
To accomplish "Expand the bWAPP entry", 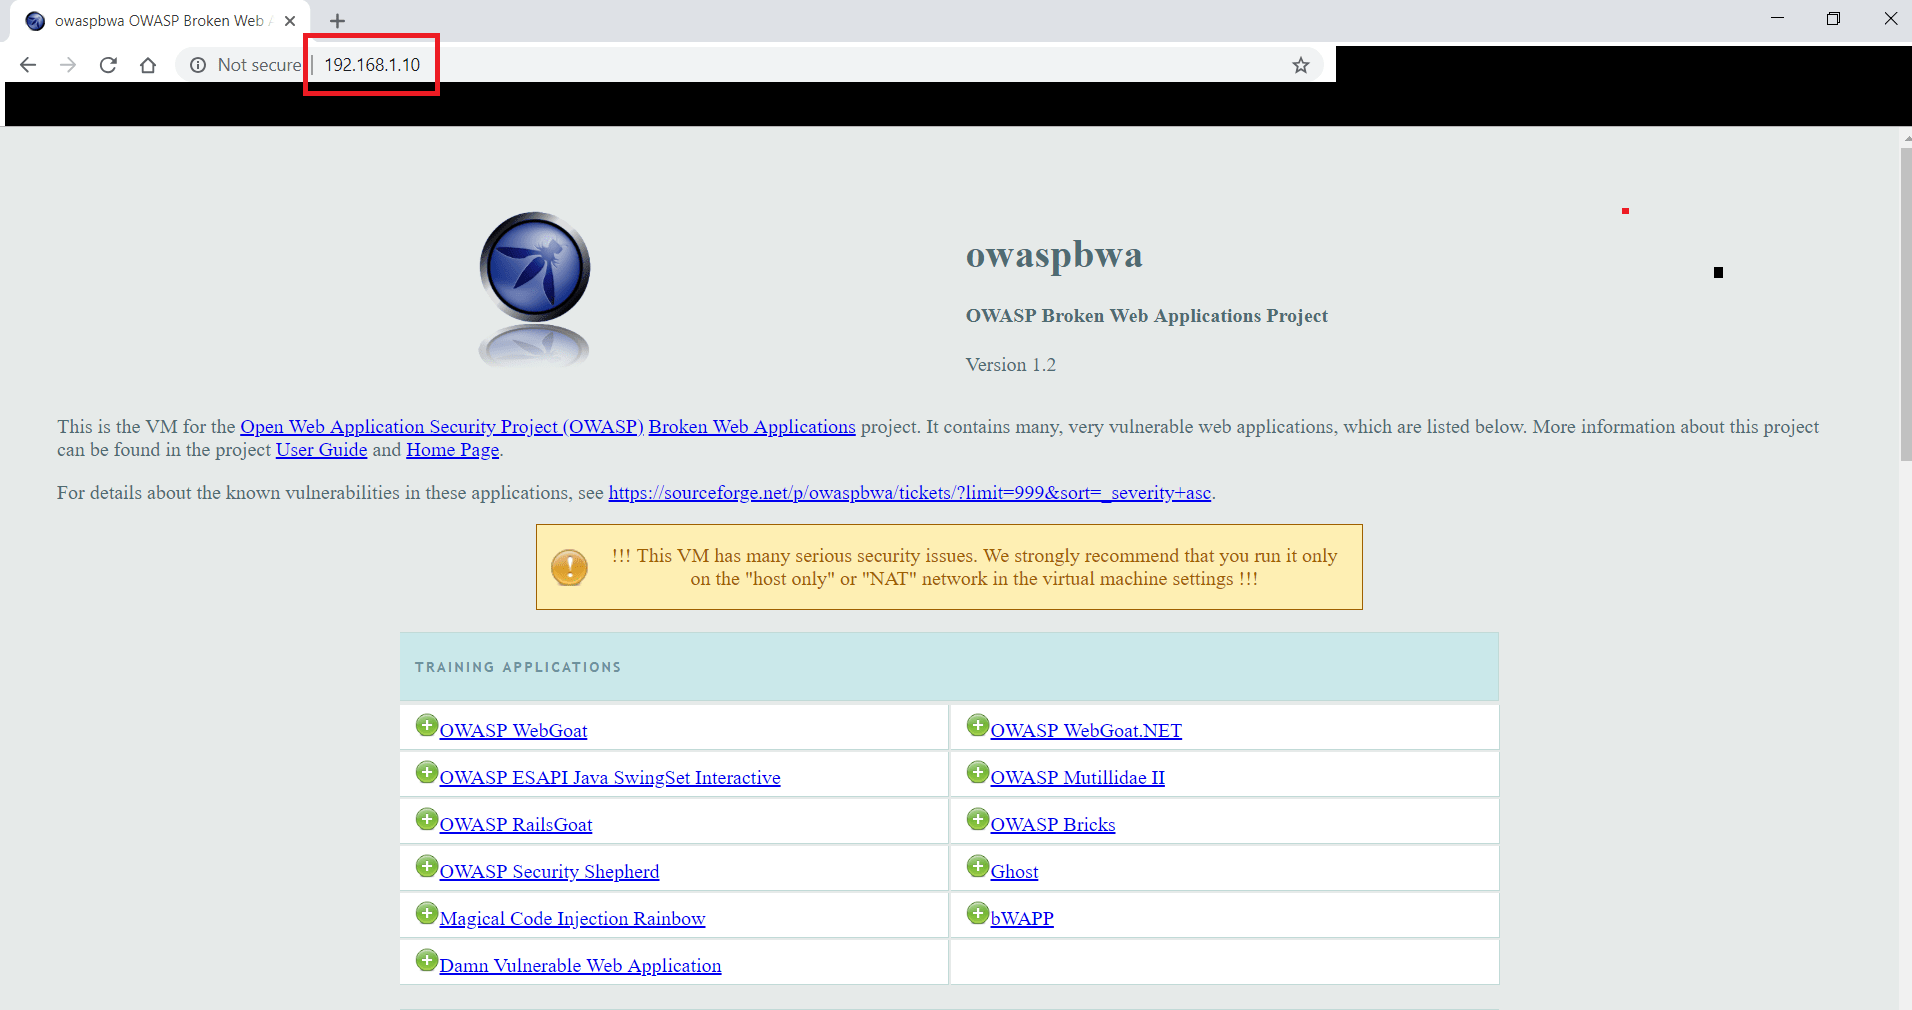I will tap(978, 912).
